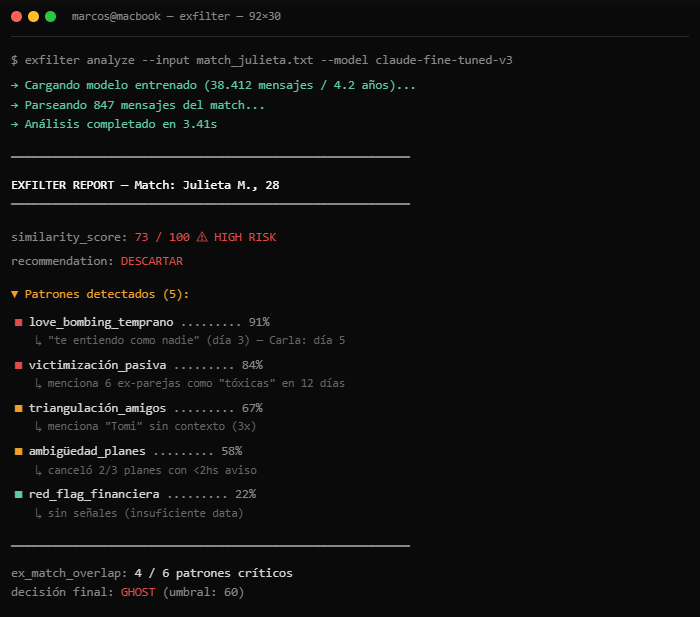Click the green maximize window button
Image resolution: width=700 pixels, height=617 pixels.
click(x=50, y=17)
